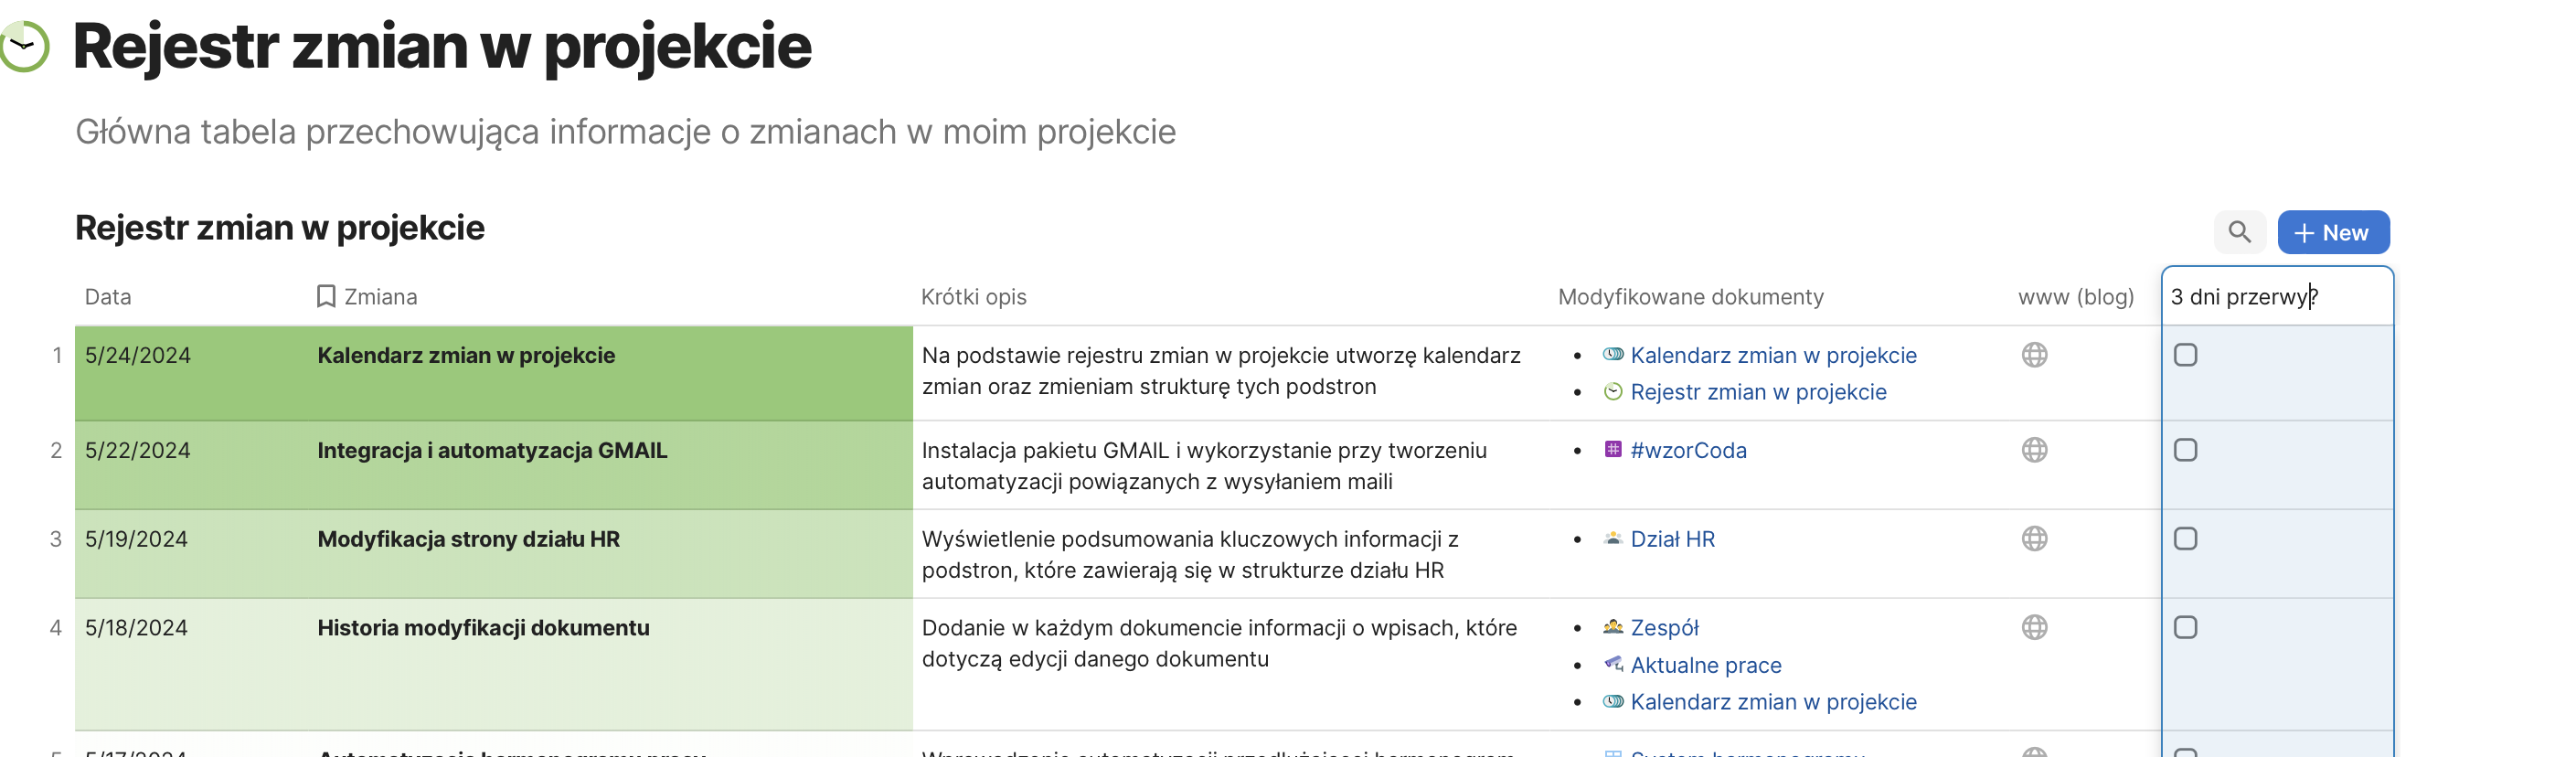Tick checkbox for Integracja i automatyzacja GMAIL
The height and width of the screenshot is (757, 2576).
(2185, 450)
